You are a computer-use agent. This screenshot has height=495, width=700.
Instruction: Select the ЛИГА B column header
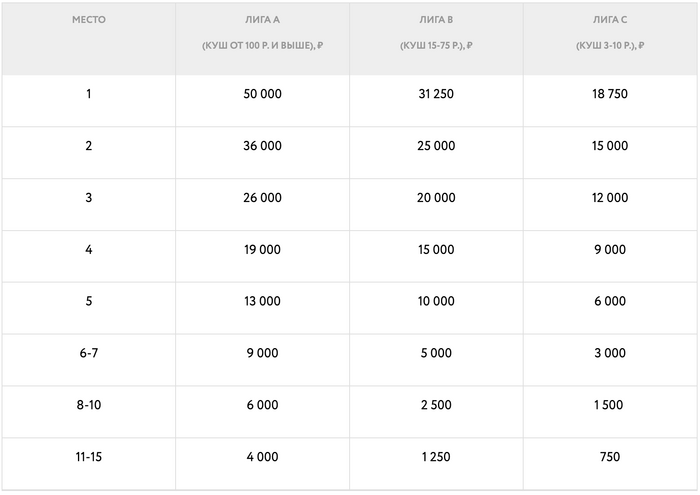[x=436, y=20]
